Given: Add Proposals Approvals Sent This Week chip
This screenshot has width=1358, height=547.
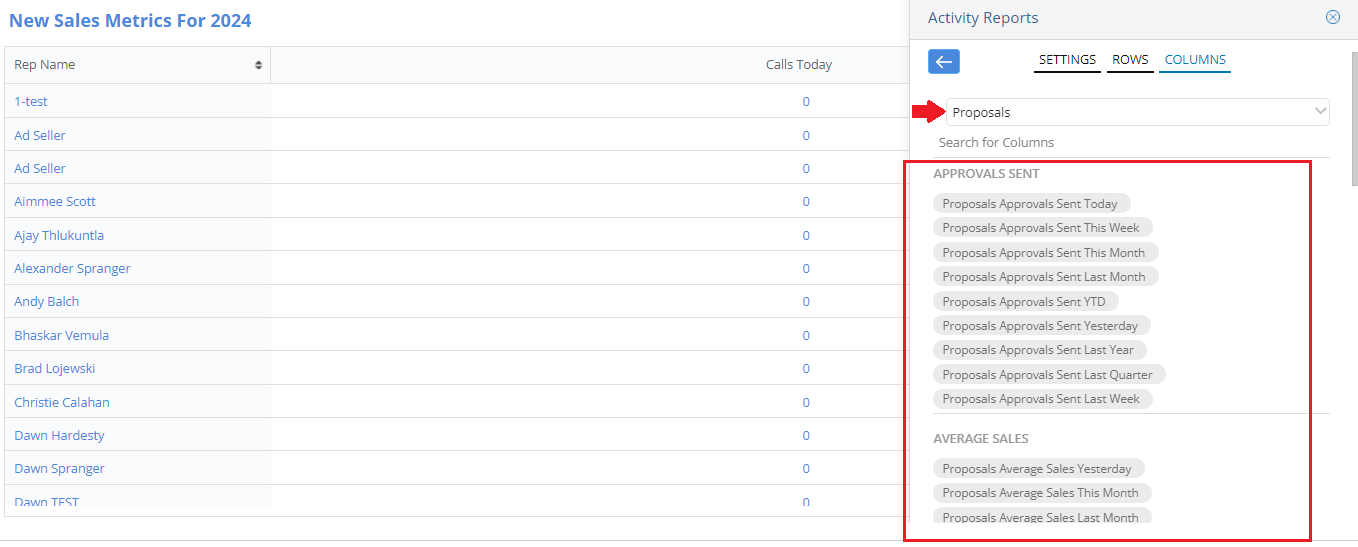Looking at the screenshot, I should [x=1042, y=228].
